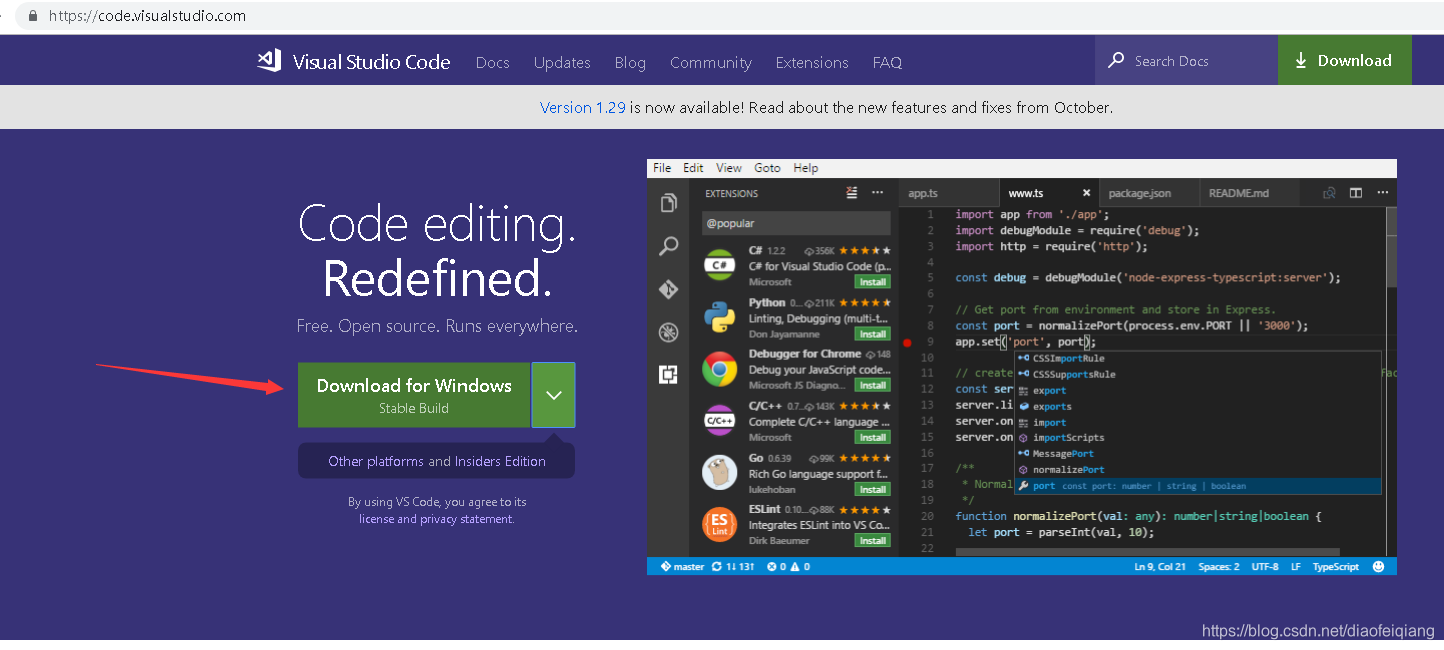Click the TypeScript language mode indicator
Viewport: 1444px width, 650px height.
coord(1336,566)
